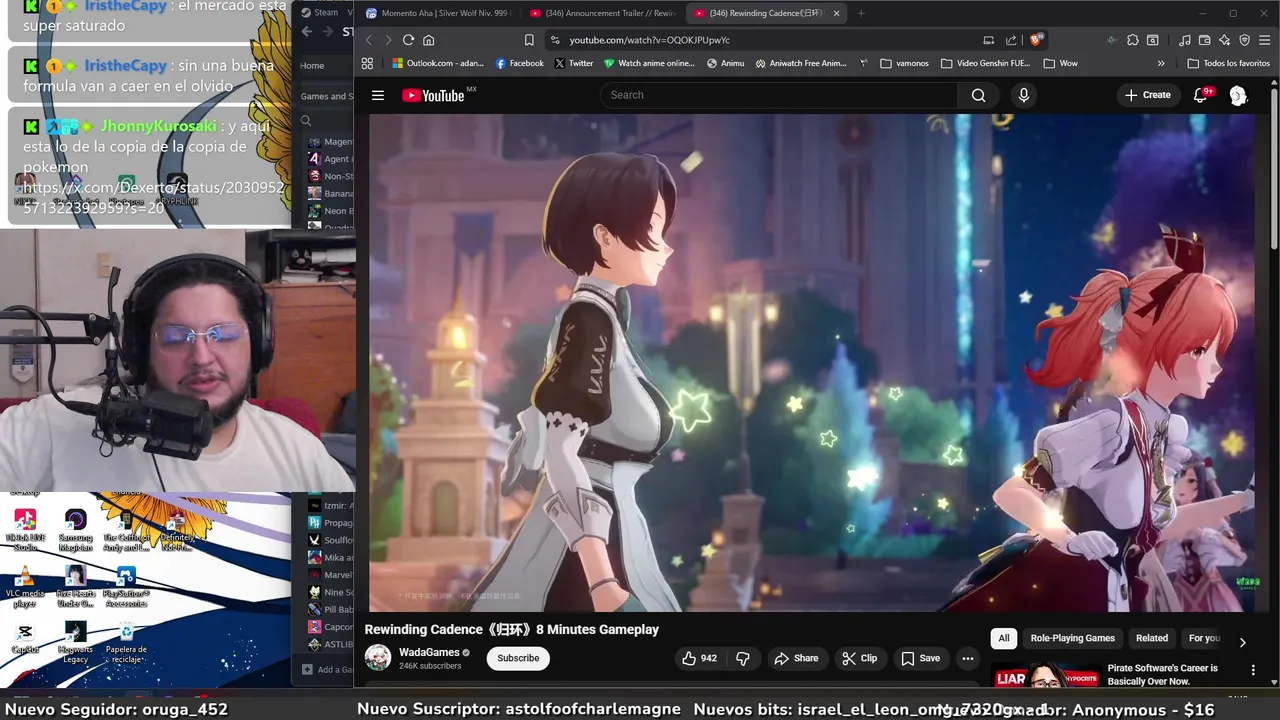Reload the page in the browser
Screen dimensions: 1280x720
tap(408, 40)
